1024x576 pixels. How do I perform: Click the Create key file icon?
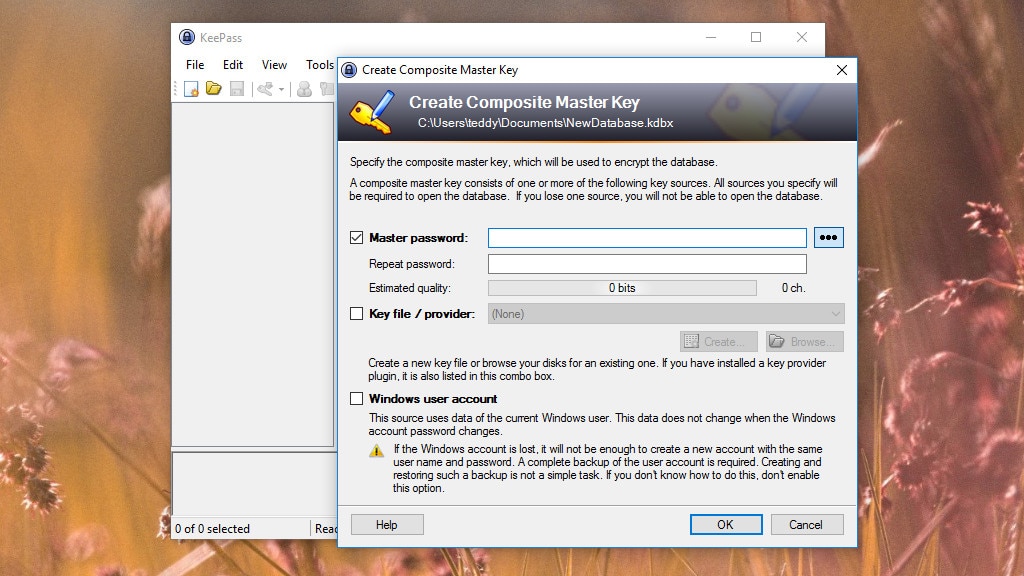[x=692, y=342]
